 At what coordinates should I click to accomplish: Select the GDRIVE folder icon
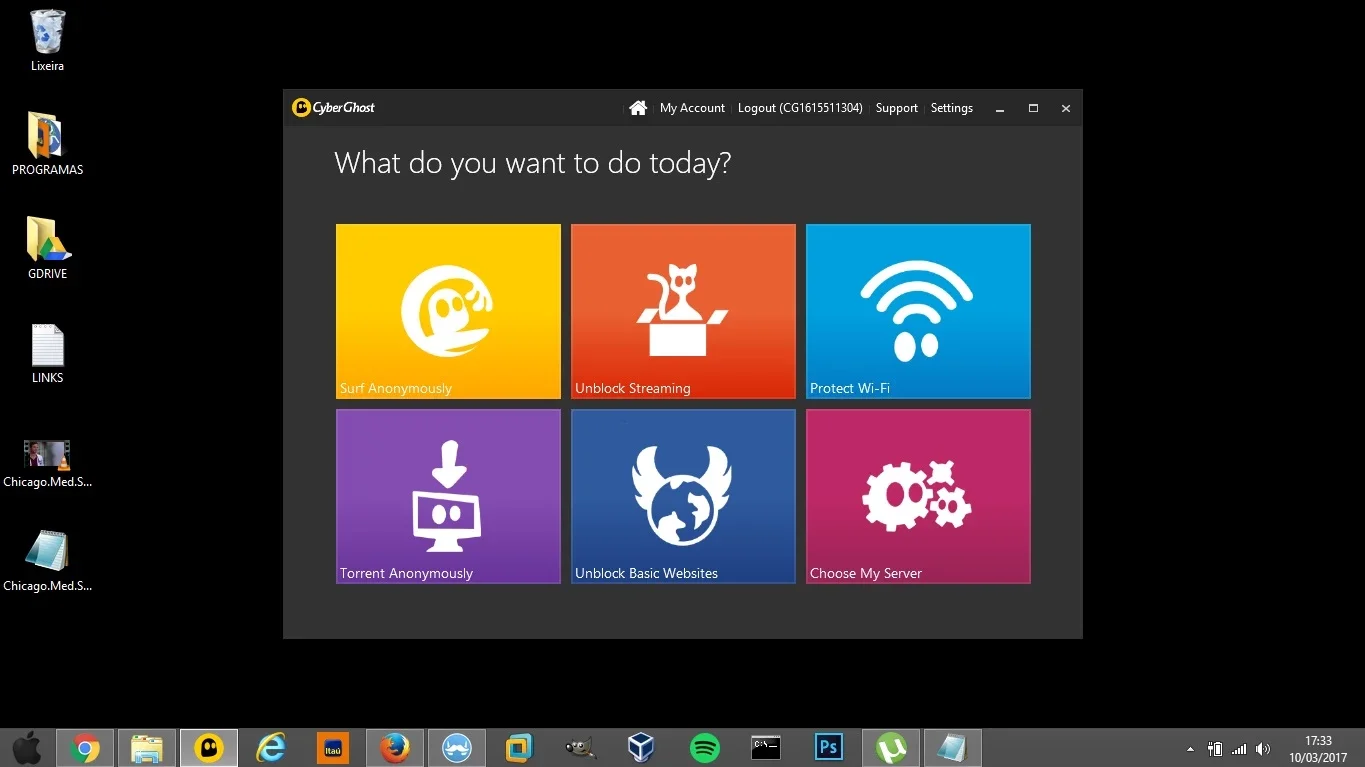tap(47, 248)
